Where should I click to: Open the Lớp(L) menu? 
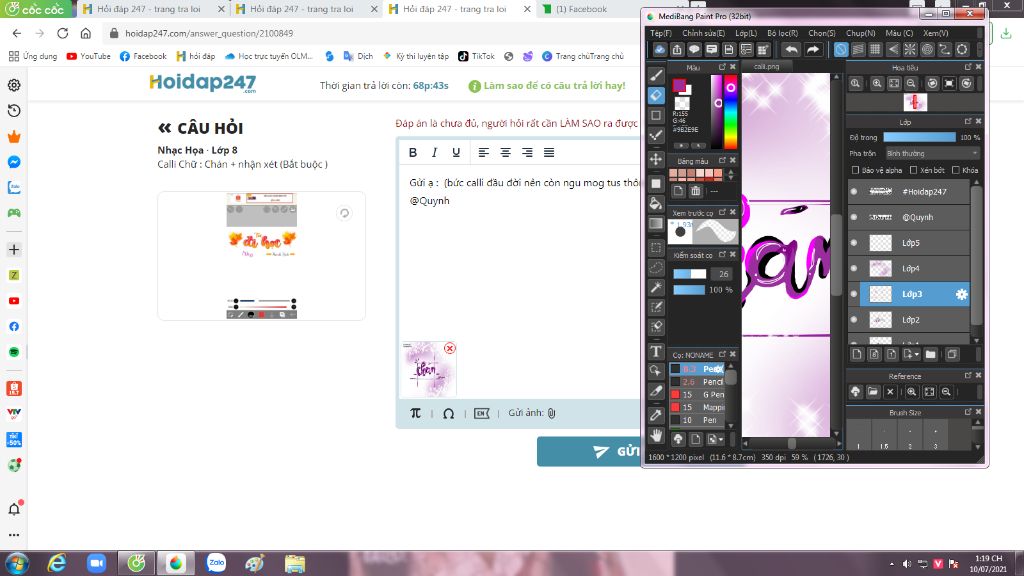pos(746,33)
